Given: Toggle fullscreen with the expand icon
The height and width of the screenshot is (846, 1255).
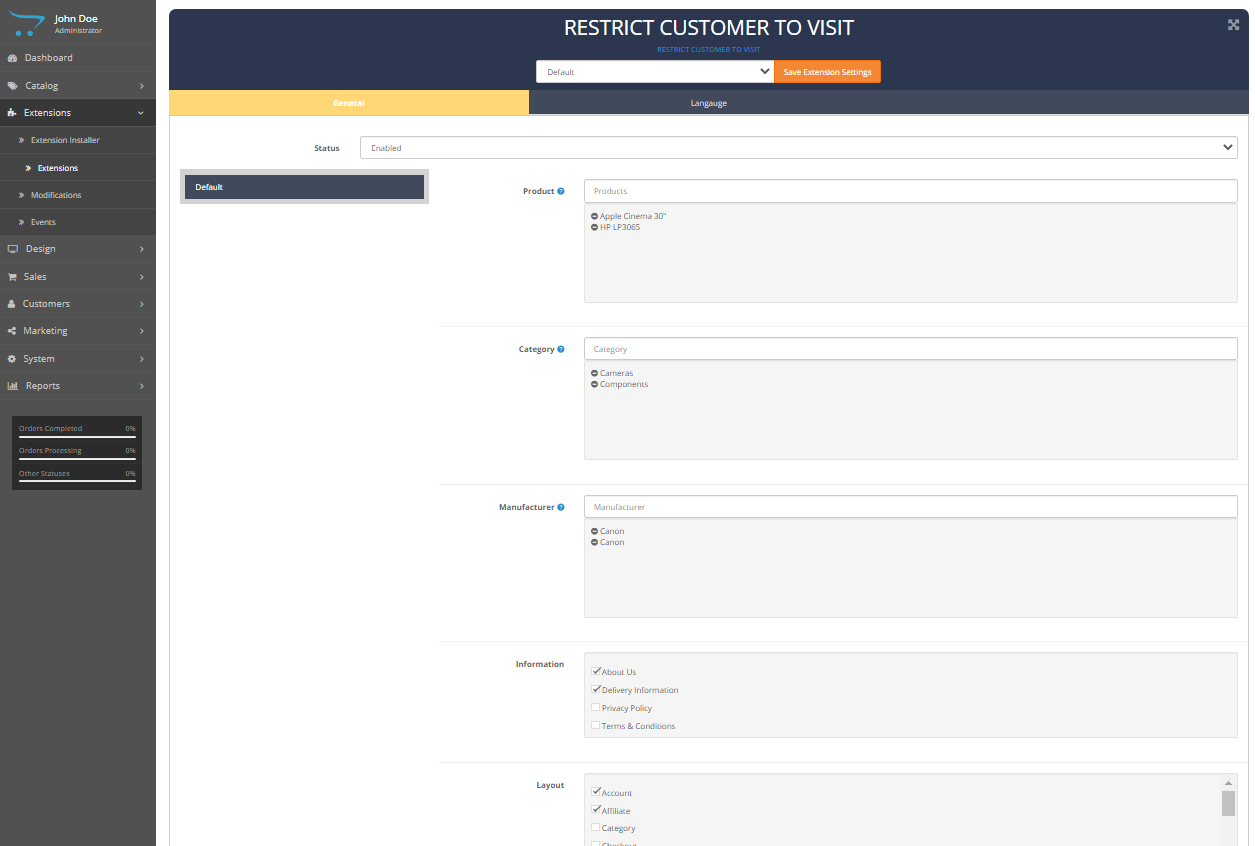Looking at the screenshot, I should tap(1233, 25).
